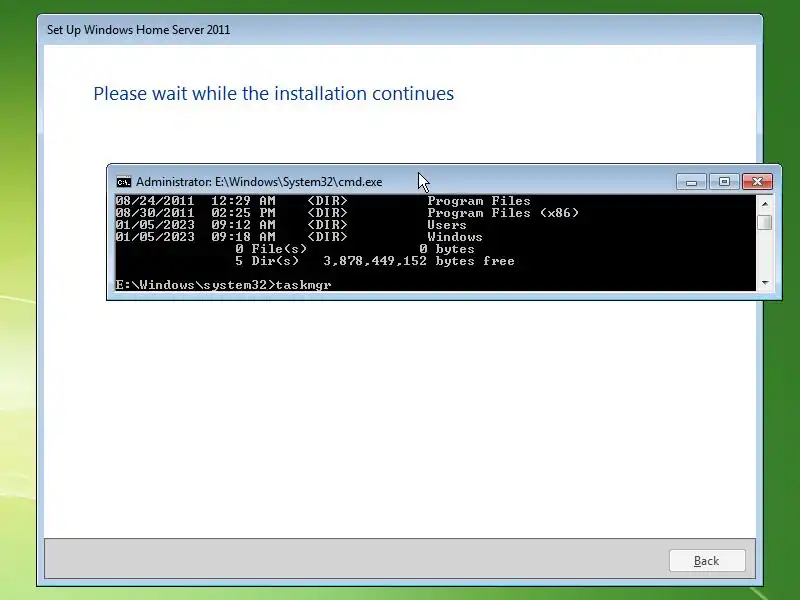Click the '3,878,449,152 bytes free' text
The width and height of the screenshot is (800, 600).
coord(419,261)
